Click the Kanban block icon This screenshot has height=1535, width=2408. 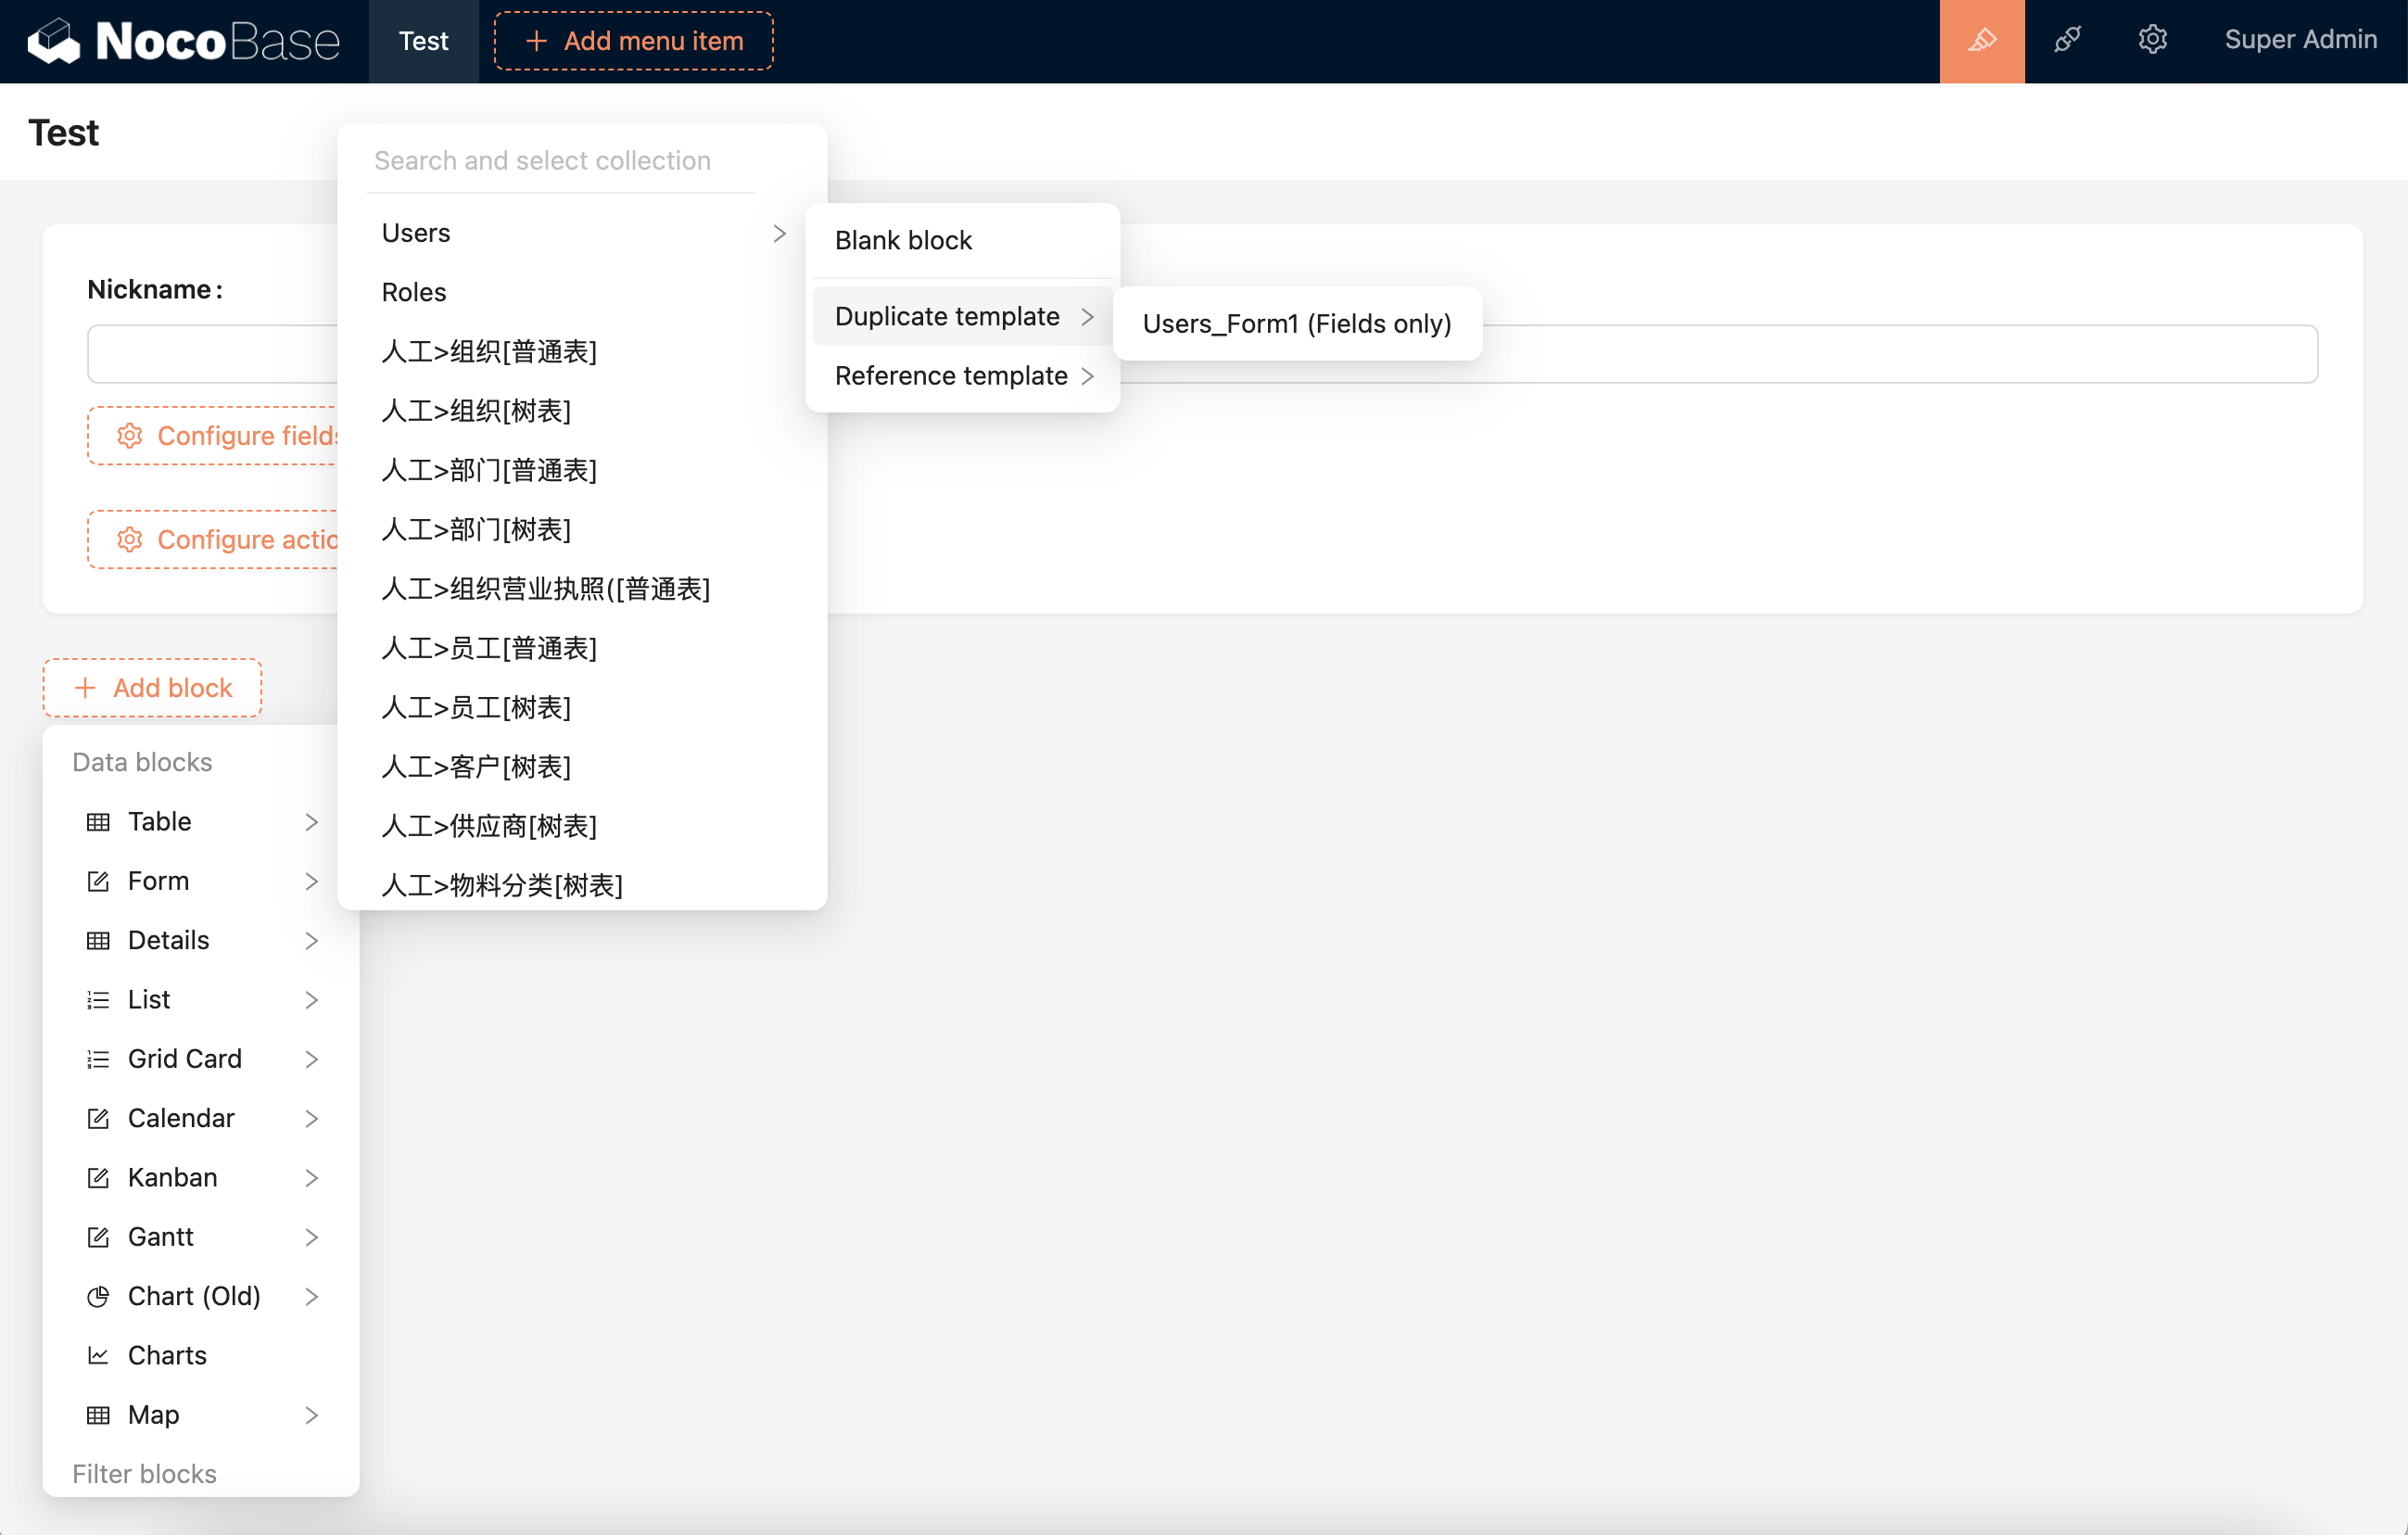98,1177
